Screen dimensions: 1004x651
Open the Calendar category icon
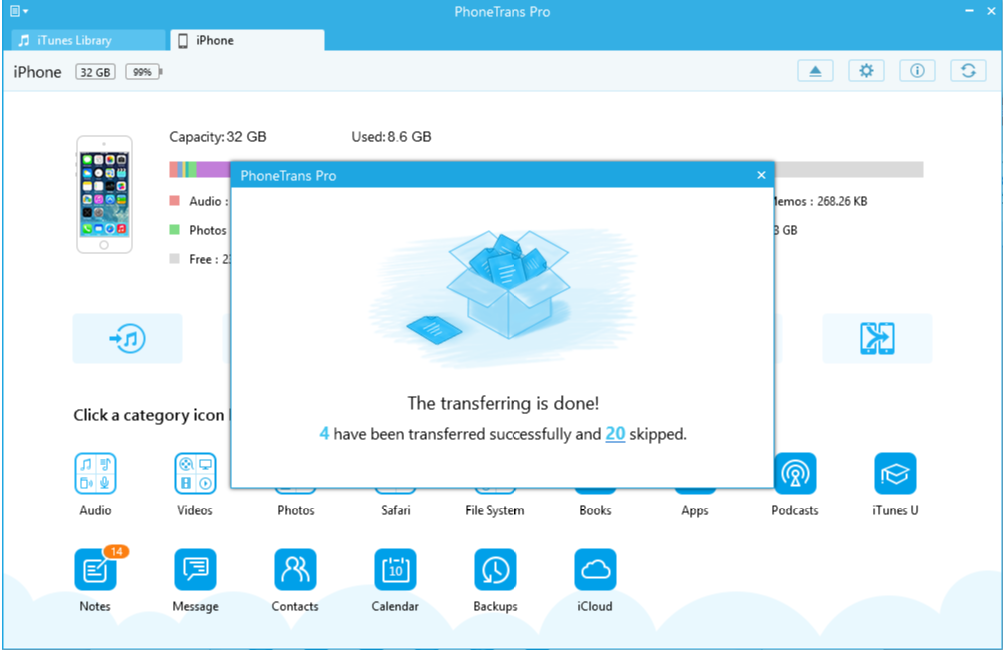(x=395, y=570)
